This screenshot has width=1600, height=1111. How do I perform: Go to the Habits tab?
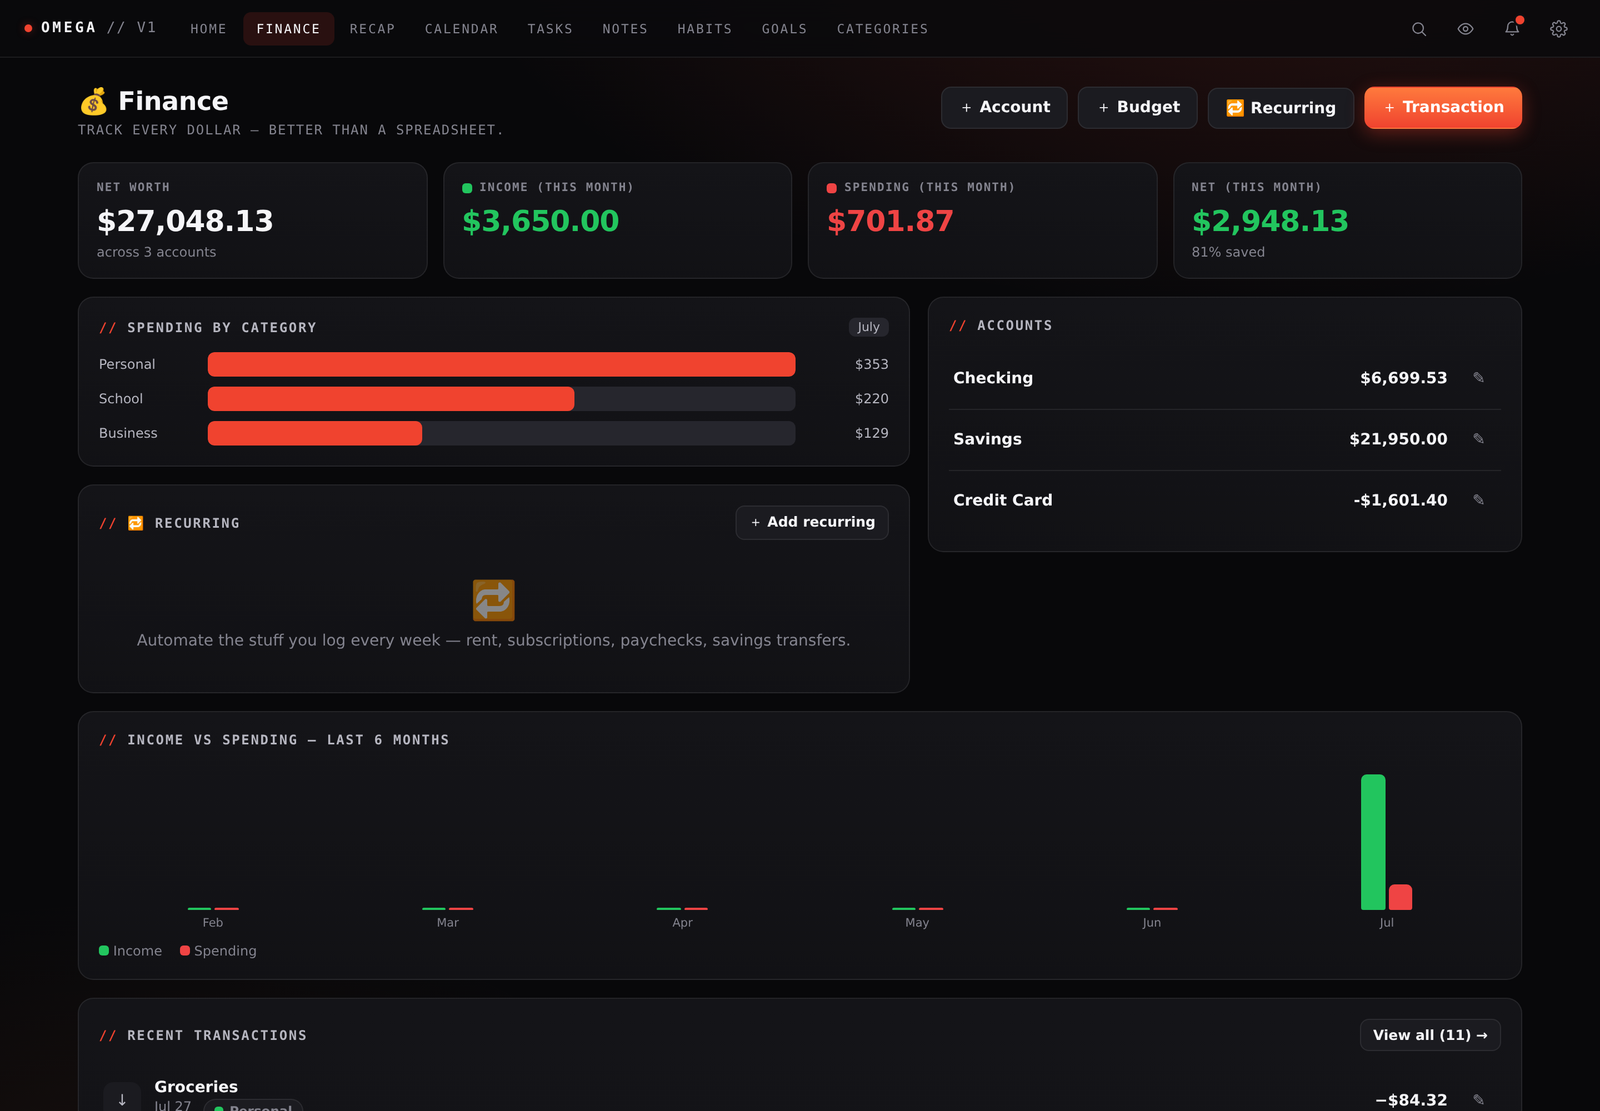click(x=704, y=29)
